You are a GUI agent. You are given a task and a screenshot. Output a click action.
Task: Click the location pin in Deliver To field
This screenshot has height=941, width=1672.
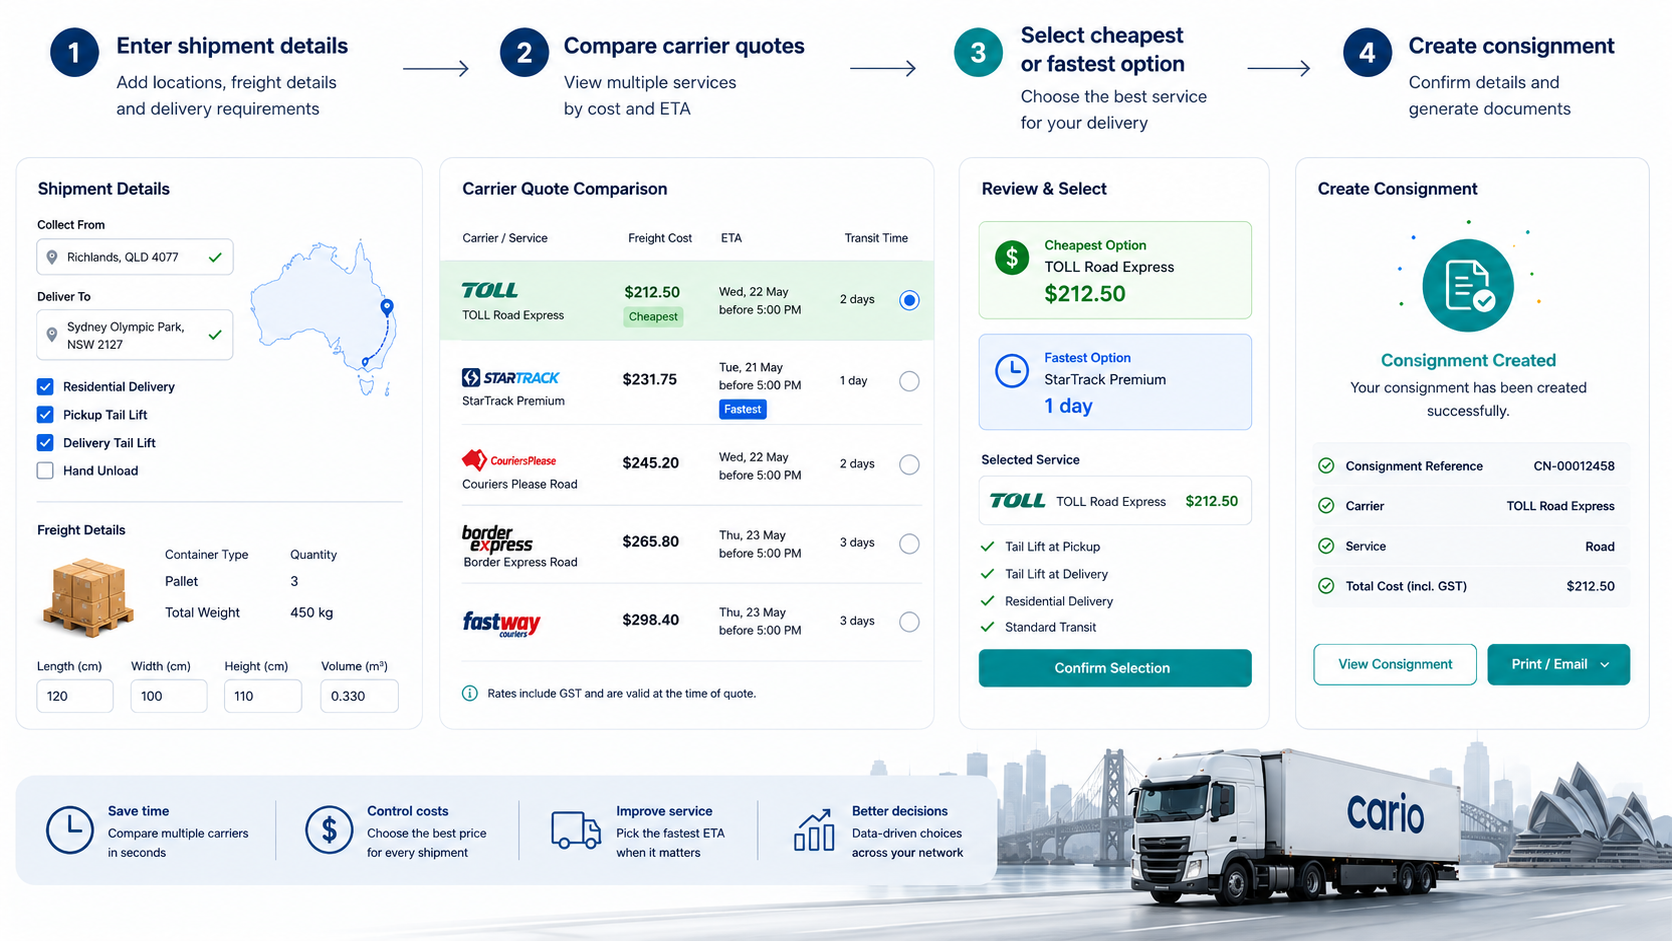(x=52, y=335)
